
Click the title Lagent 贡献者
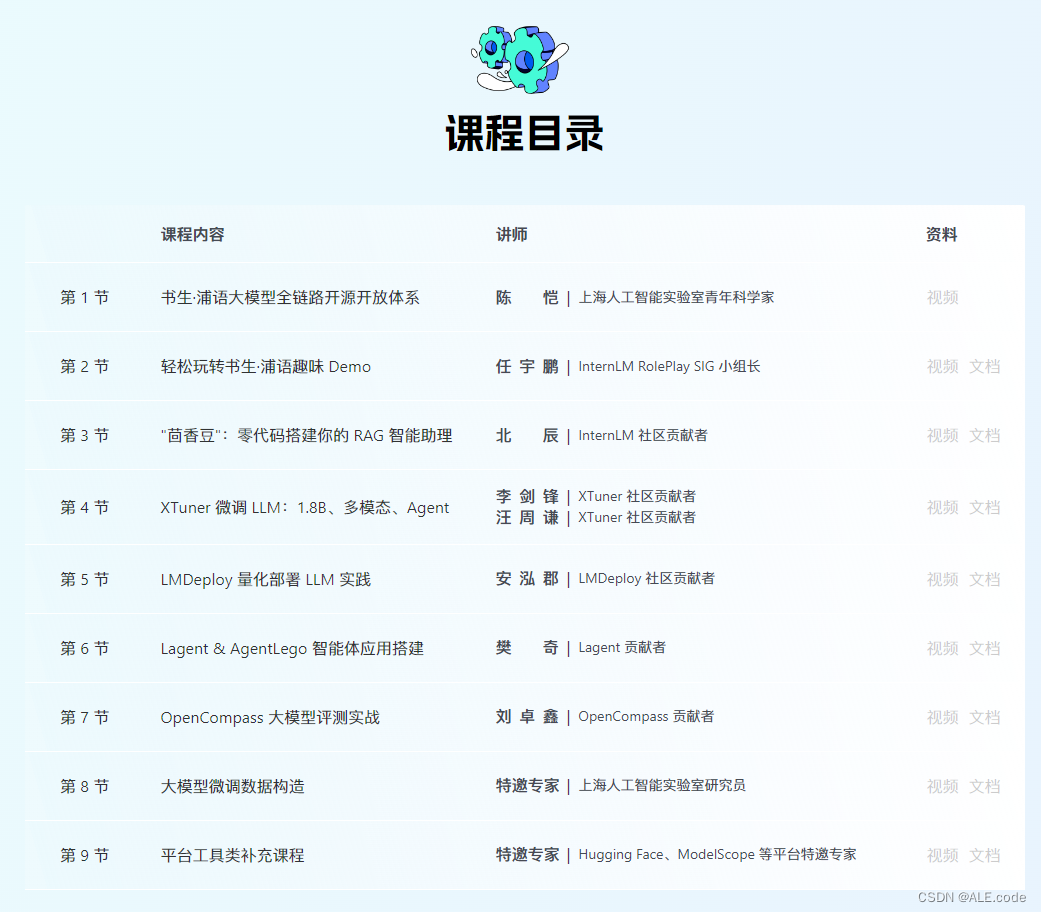[x=622, y=647]
